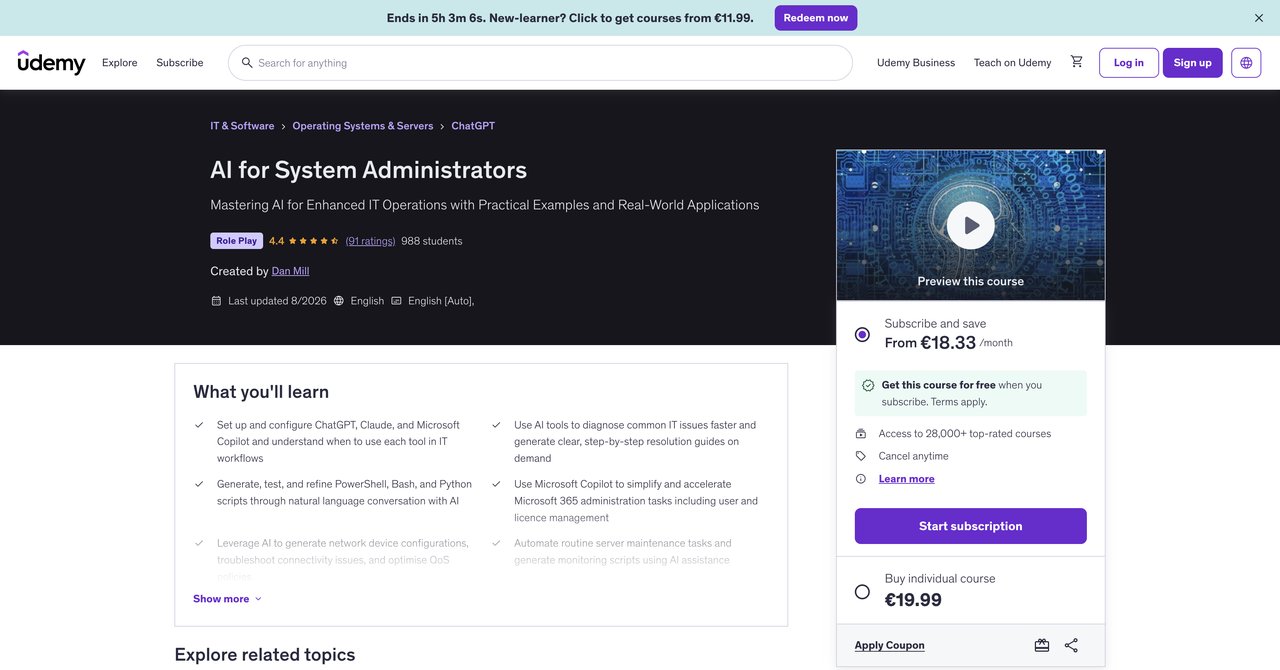Click the info icon beside Learn more

861,479
